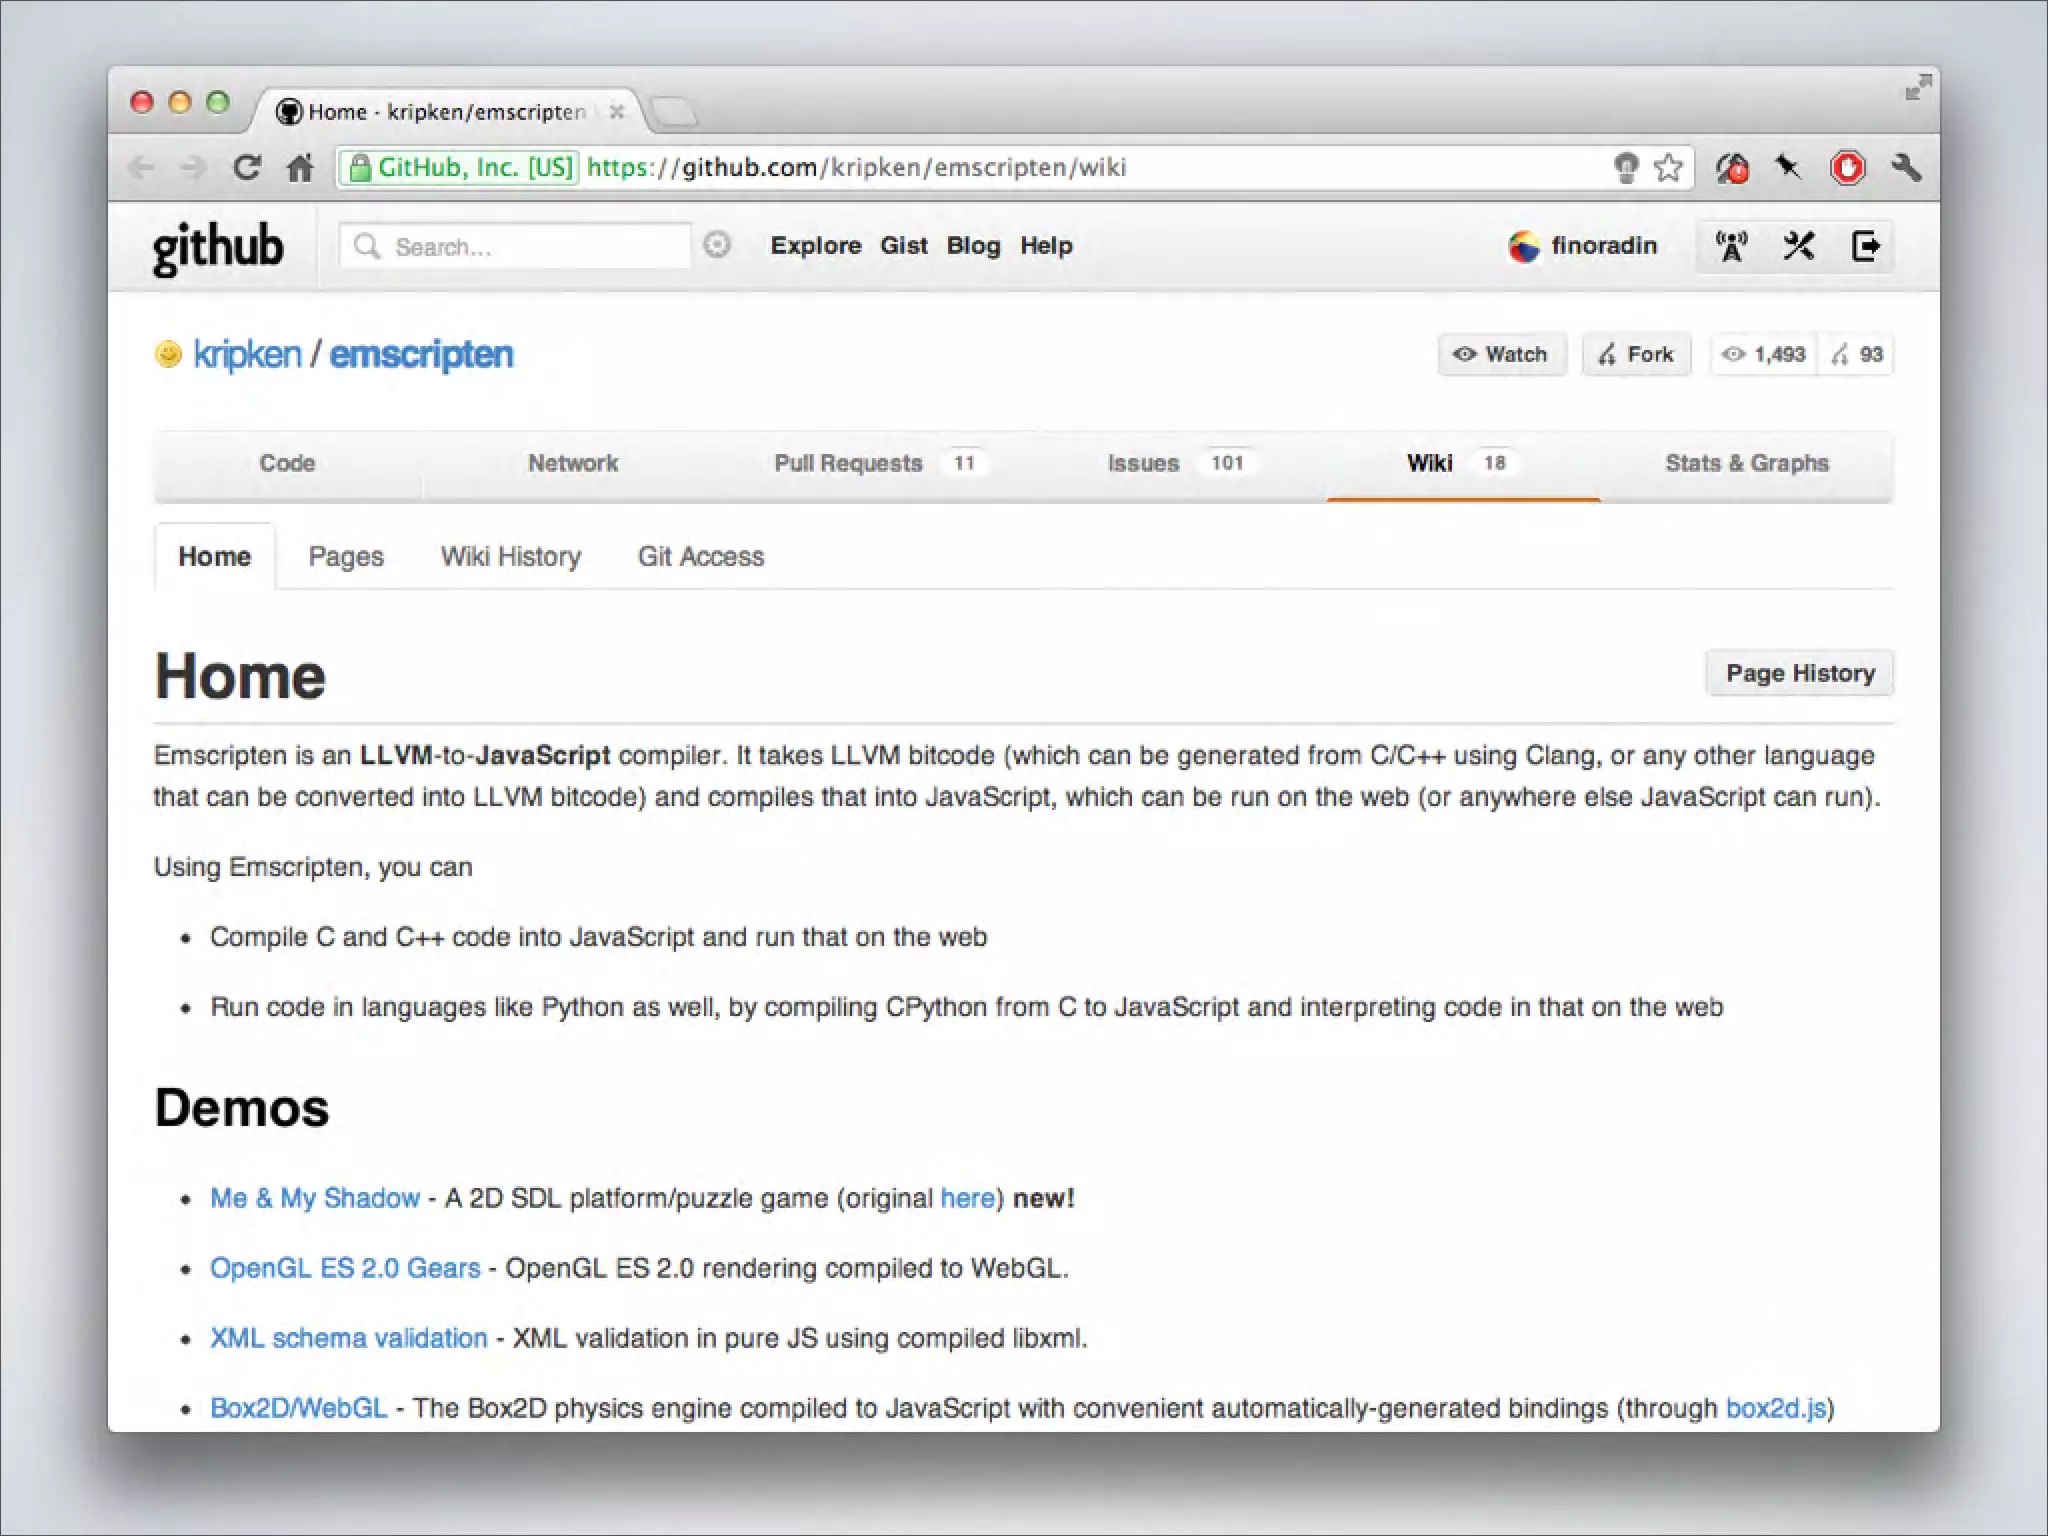This screenshot has width=2048, height=1536.
Task: Open the Chrome wrench settings menu
Action: (1906, 167)
